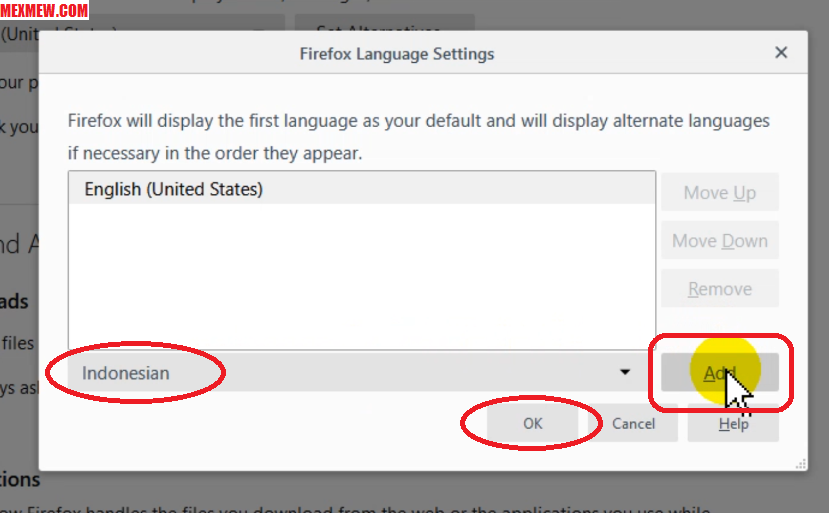
Task: Click the dialog resize grip corner
Action: coord(800,463)
